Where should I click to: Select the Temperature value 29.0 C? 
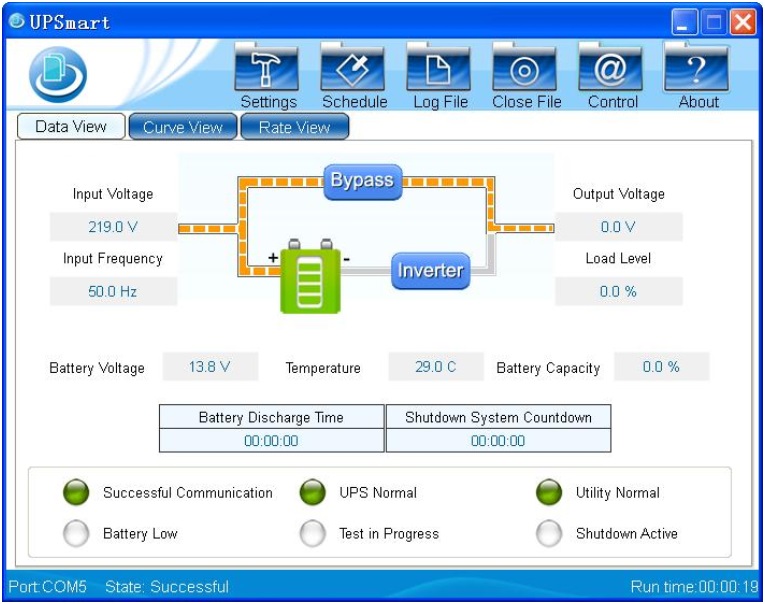[x=436, y=366]
